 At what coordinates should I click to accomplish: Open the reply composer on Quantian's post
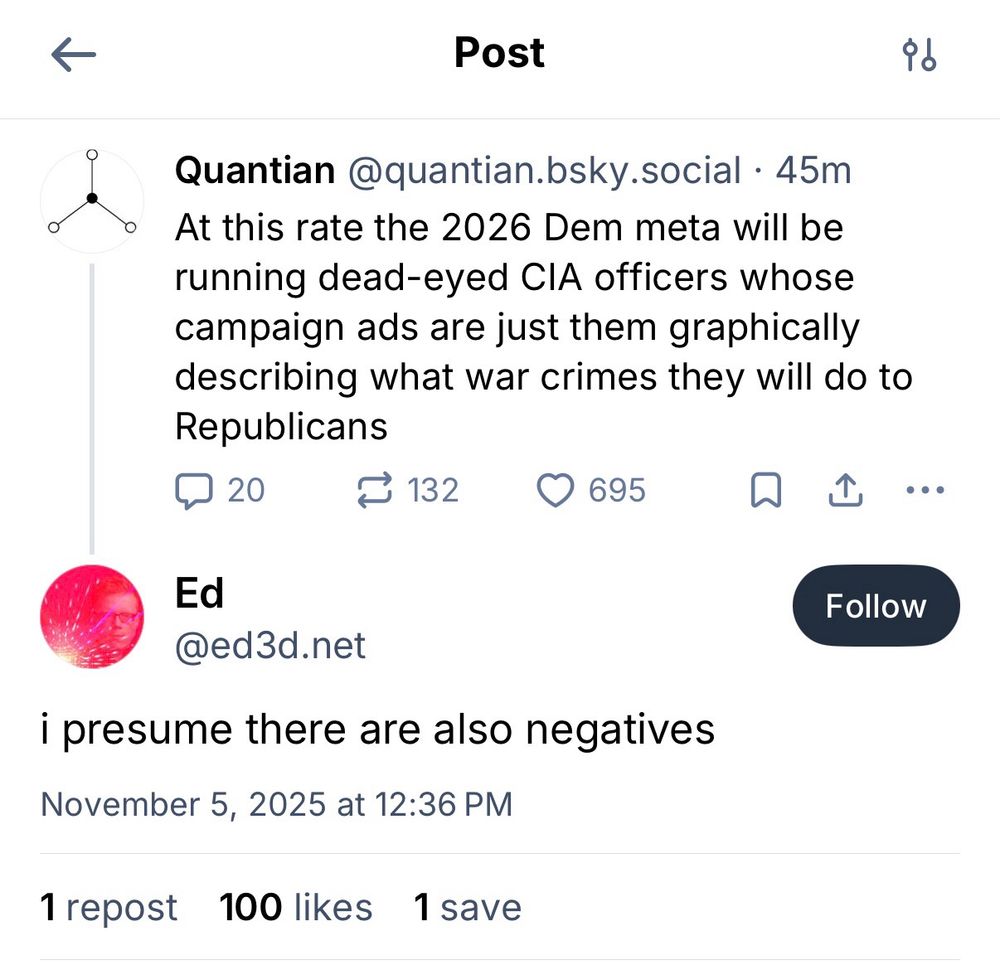(x=197, y=489)
